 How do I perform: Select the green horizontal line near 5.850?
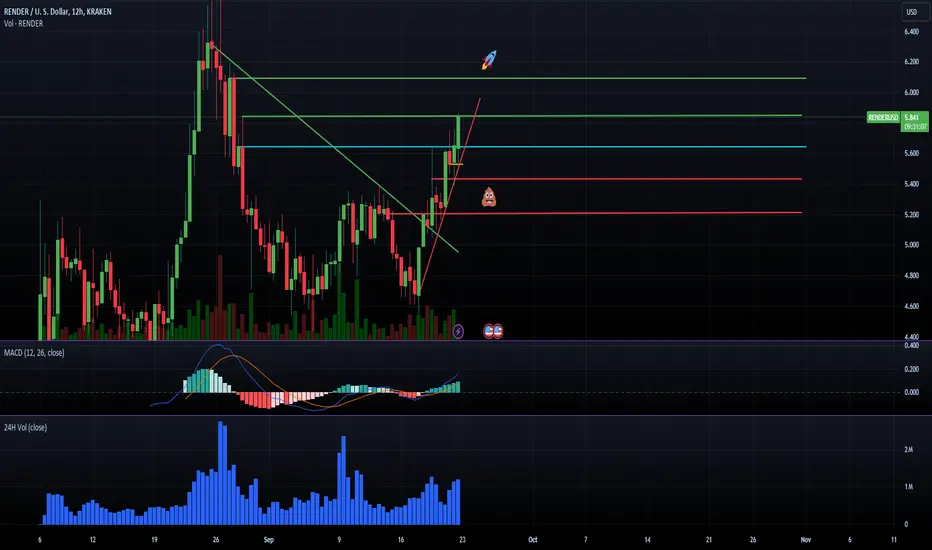[522, 116]
